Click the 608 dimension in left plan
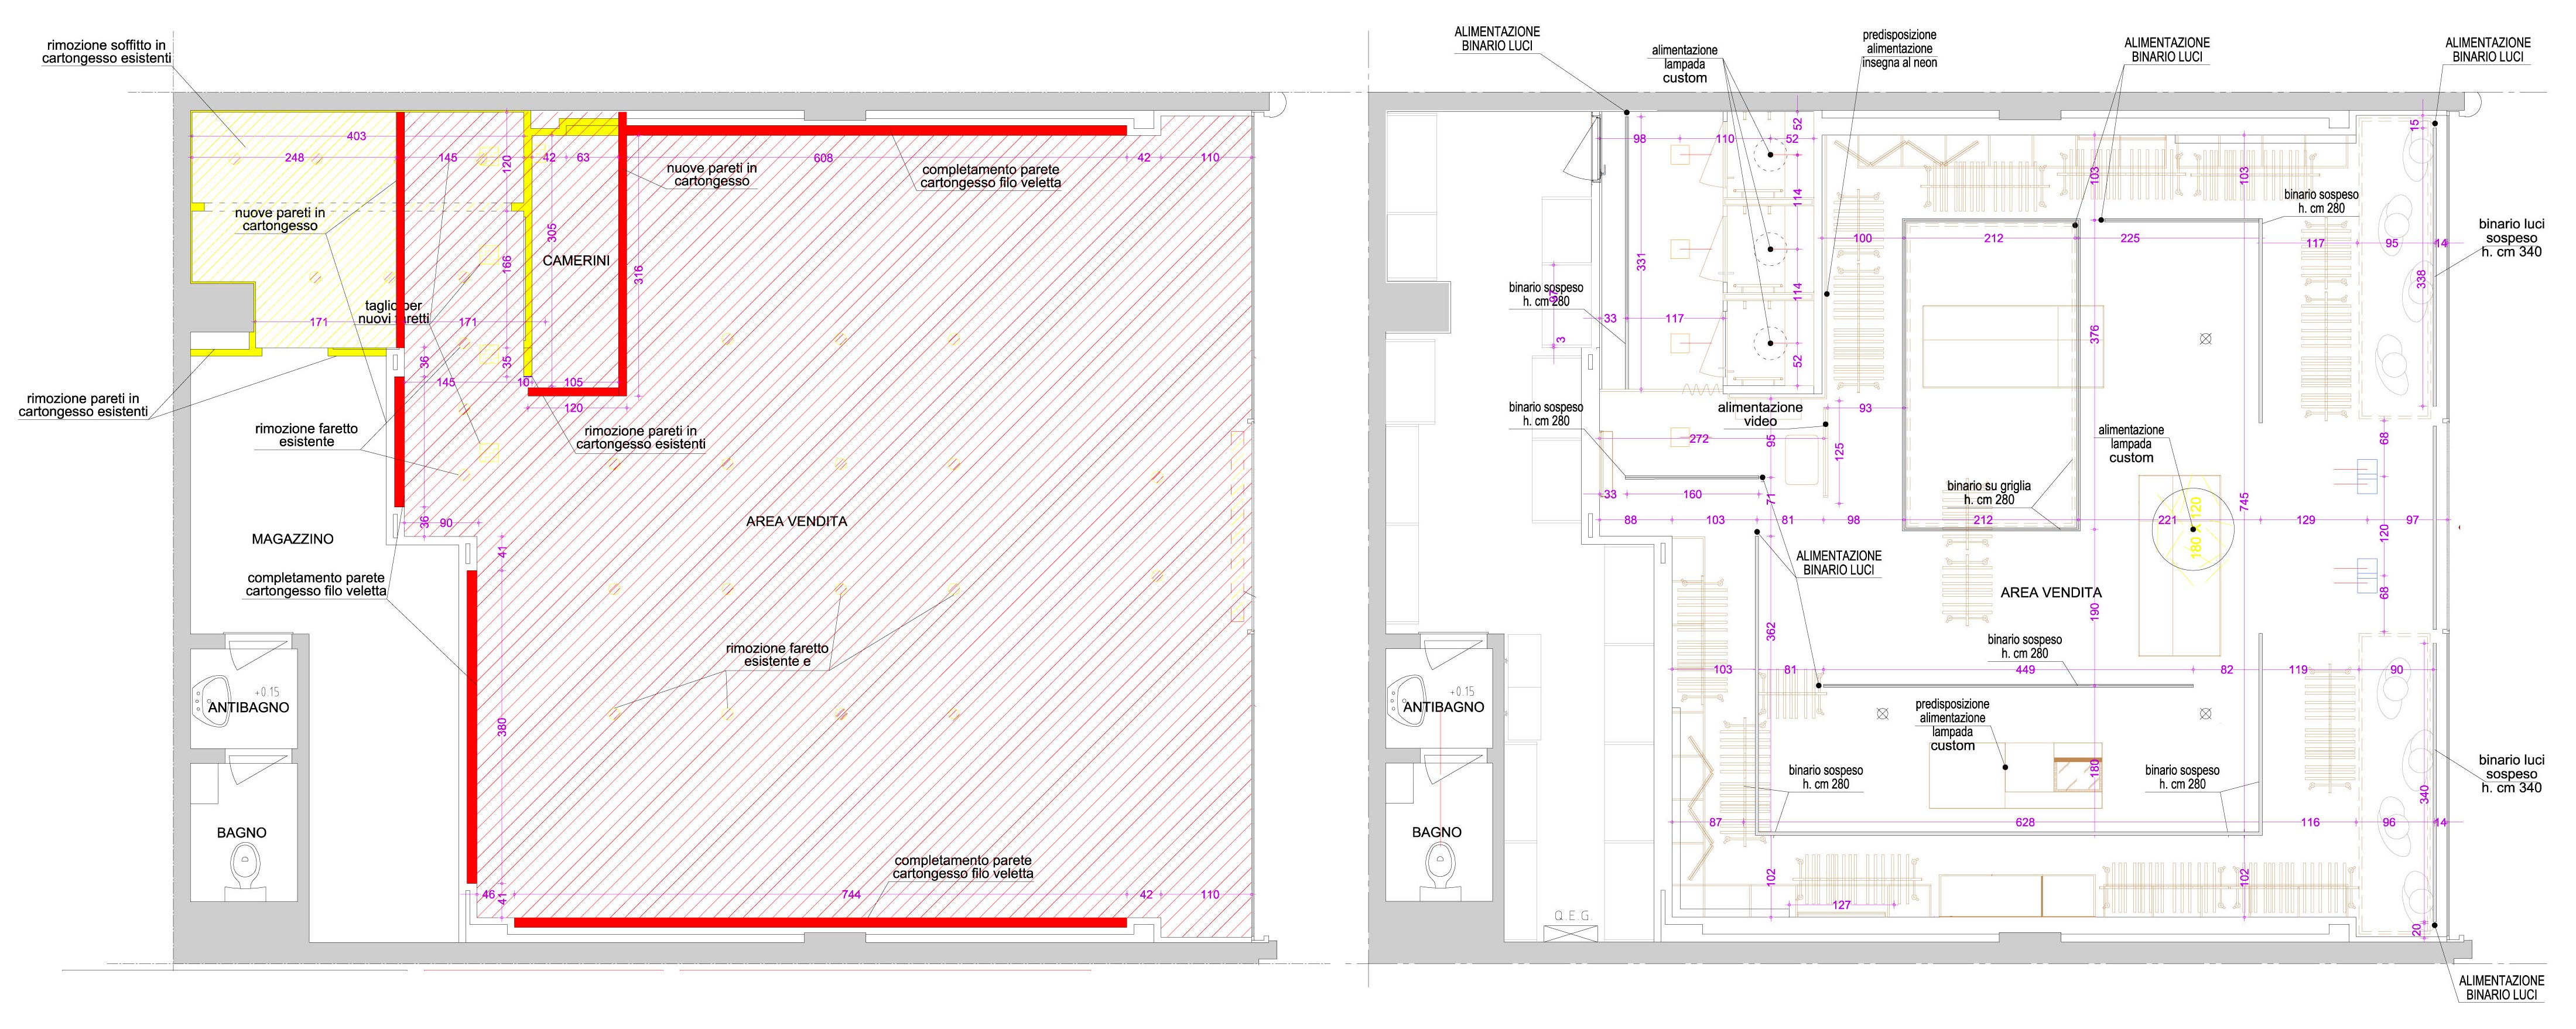2576x1029 pixels. click(823, 158)
